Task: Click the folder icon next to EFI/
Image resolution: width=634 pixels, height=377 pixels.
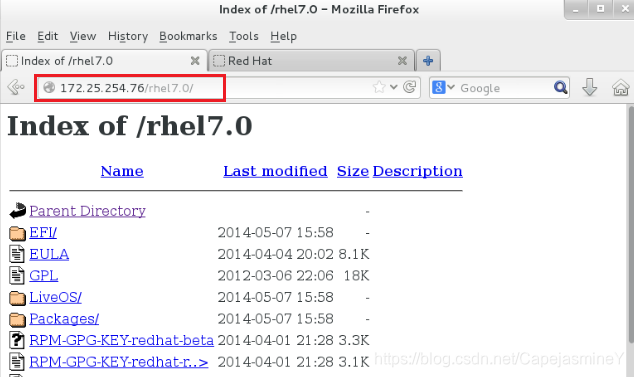Action: (x=17, y=233)
